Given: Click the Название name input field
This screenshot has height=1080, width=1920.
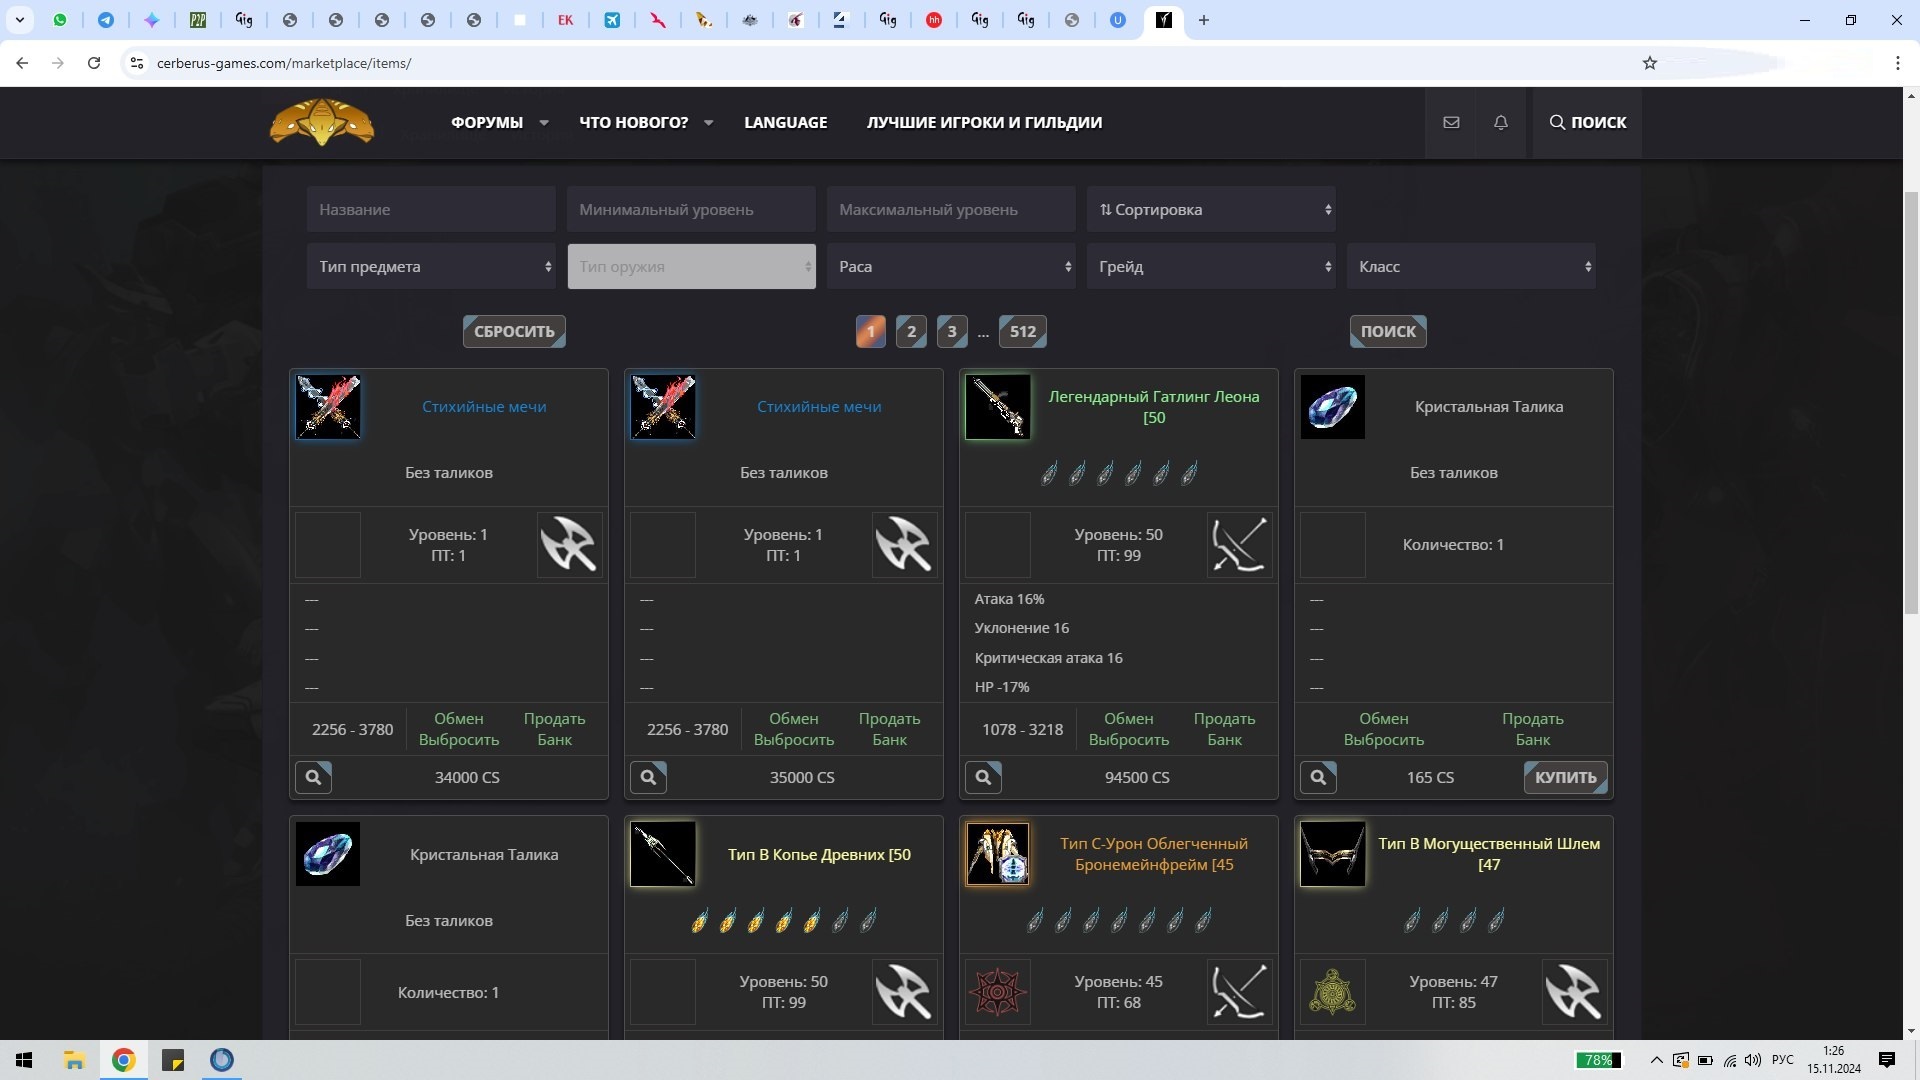Looking at the screenshot, I should (x=431, y=210).
